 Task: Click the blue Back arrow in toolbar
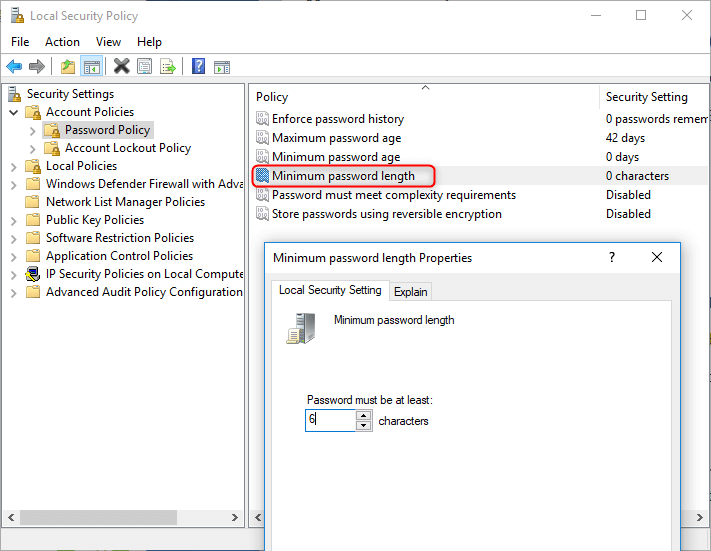[x=14, y=67]
